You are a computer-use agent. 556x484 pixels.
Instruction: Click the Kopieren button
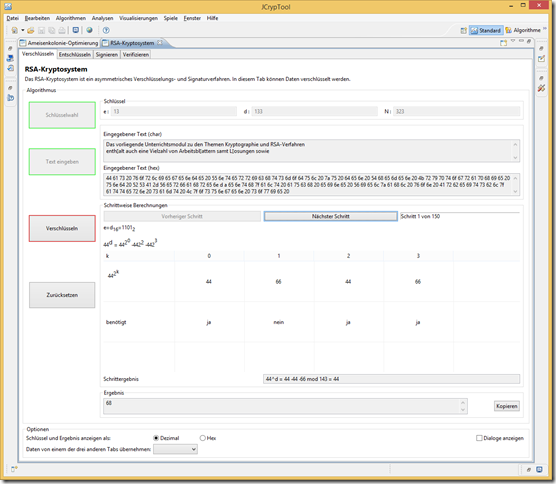click(507, 406)
